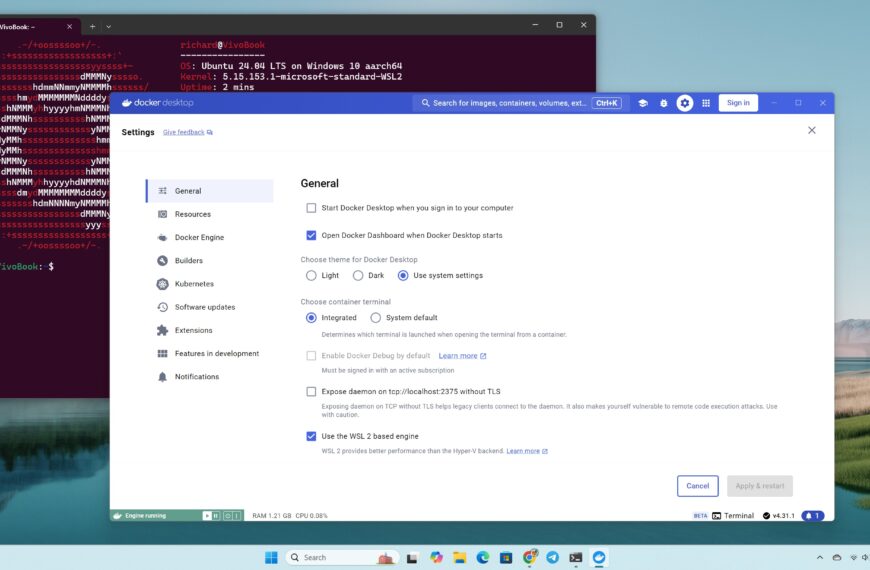Click the General sliders icon in sidebar
The width and height of the screenshot is (870, 570).
click(x=163, y=191)
